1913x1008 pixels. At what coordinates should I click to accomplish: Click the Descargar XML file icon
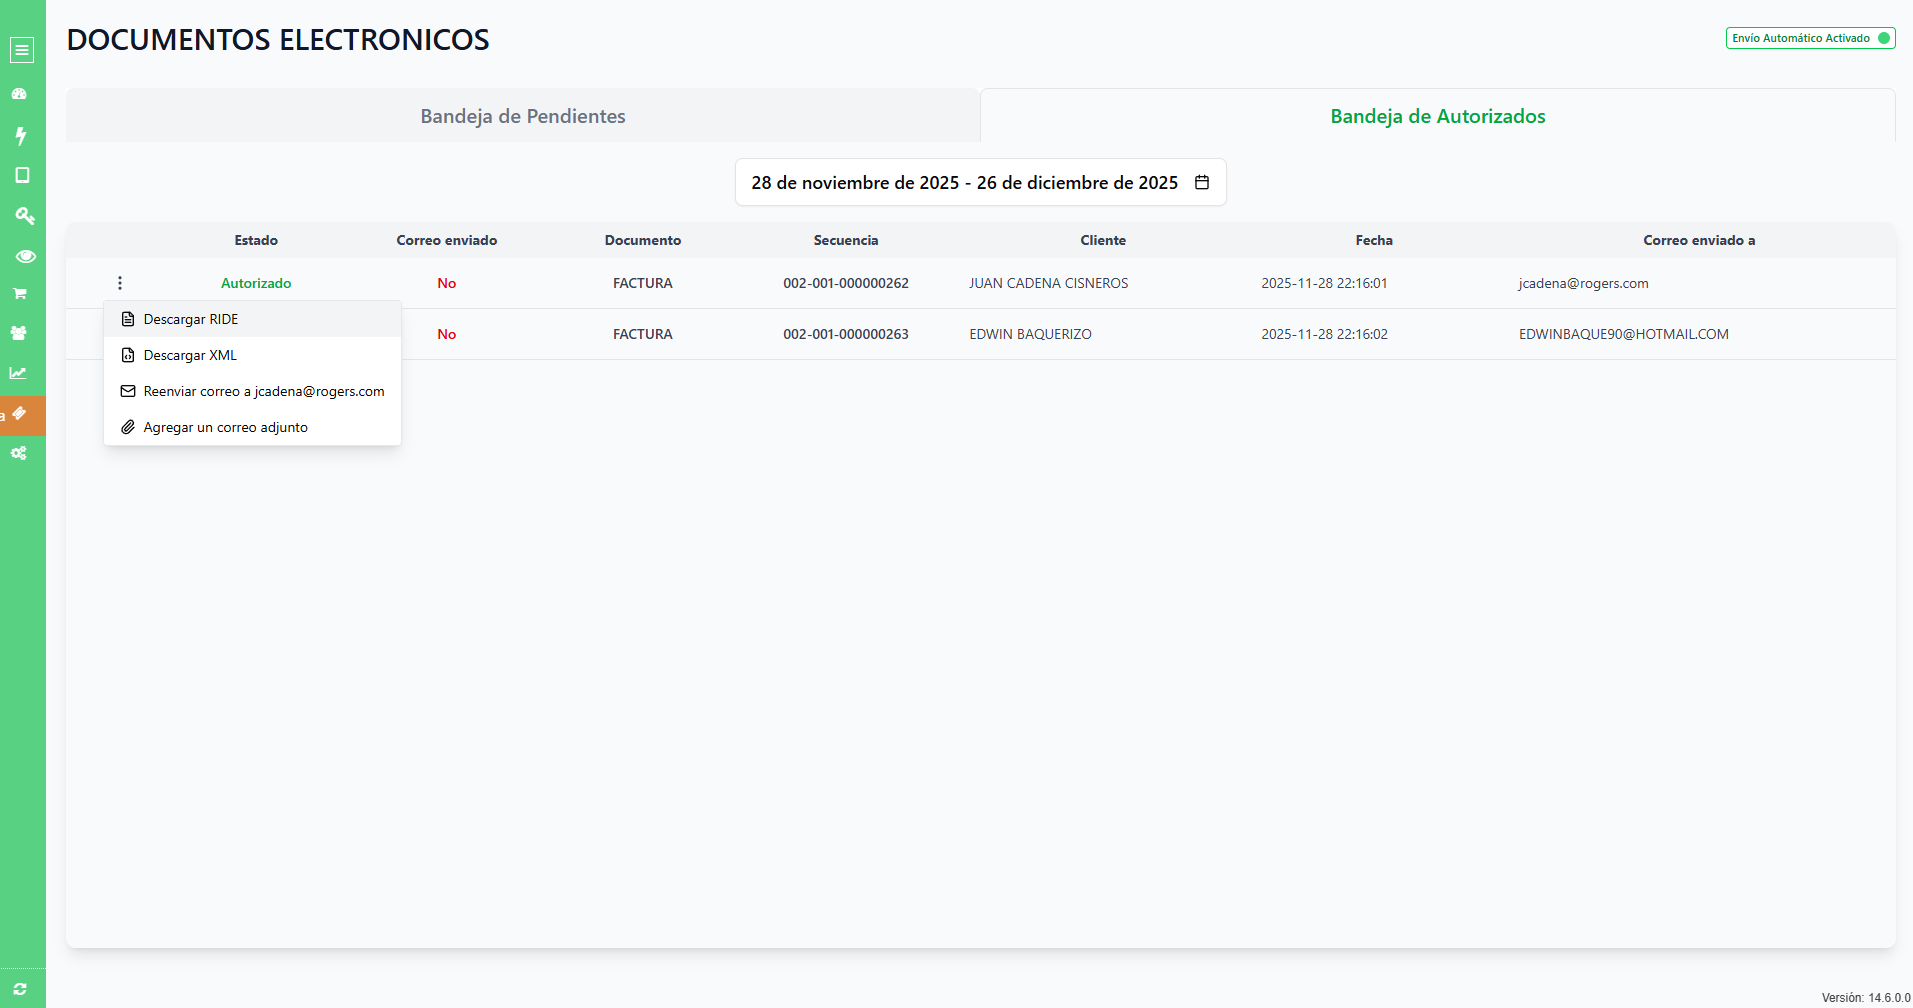click(128, 355)
